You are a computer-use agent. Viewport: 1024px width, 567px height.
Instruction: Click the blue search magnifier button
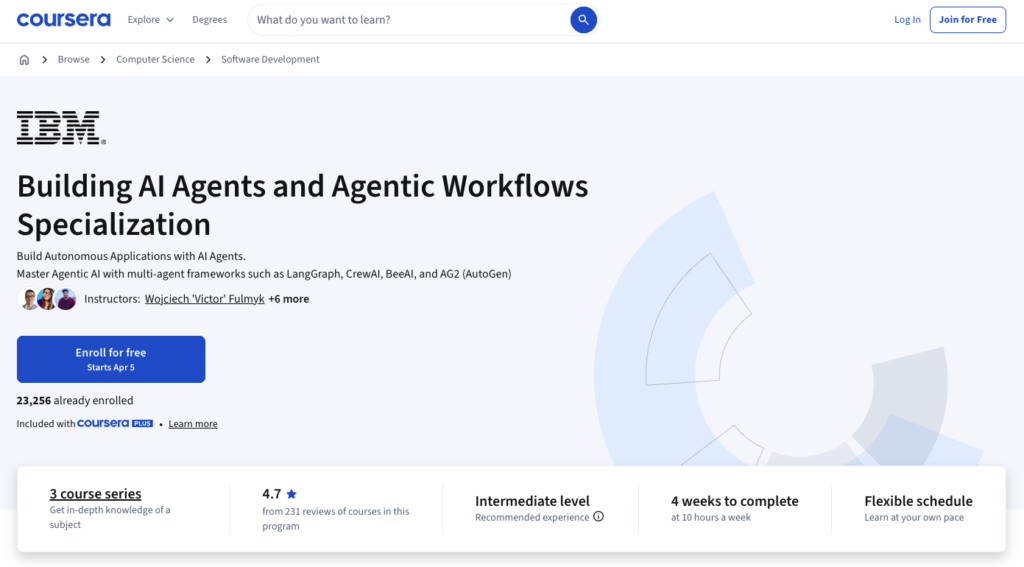583,20
